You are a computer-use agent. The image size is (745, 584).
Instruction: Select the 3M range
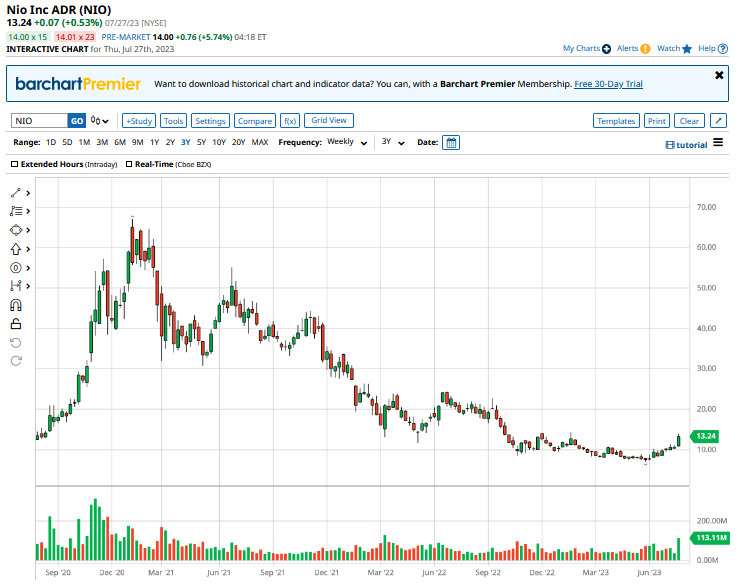(x=102, y=142)
